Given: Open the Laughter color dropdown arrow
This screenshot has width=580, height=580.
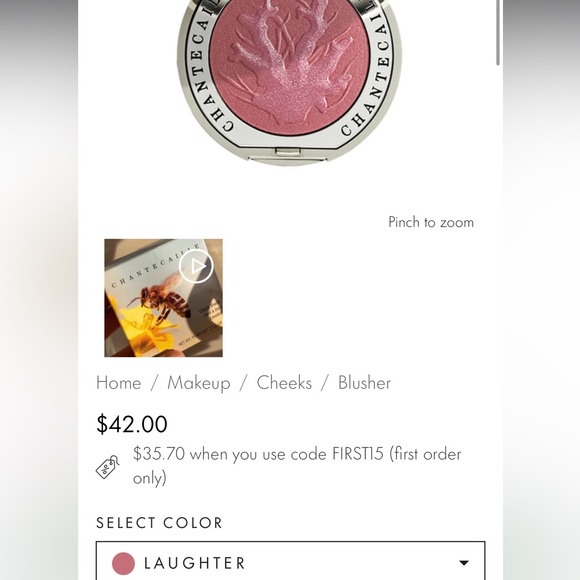Looking at the screenshot, I should tap(464, 563).
